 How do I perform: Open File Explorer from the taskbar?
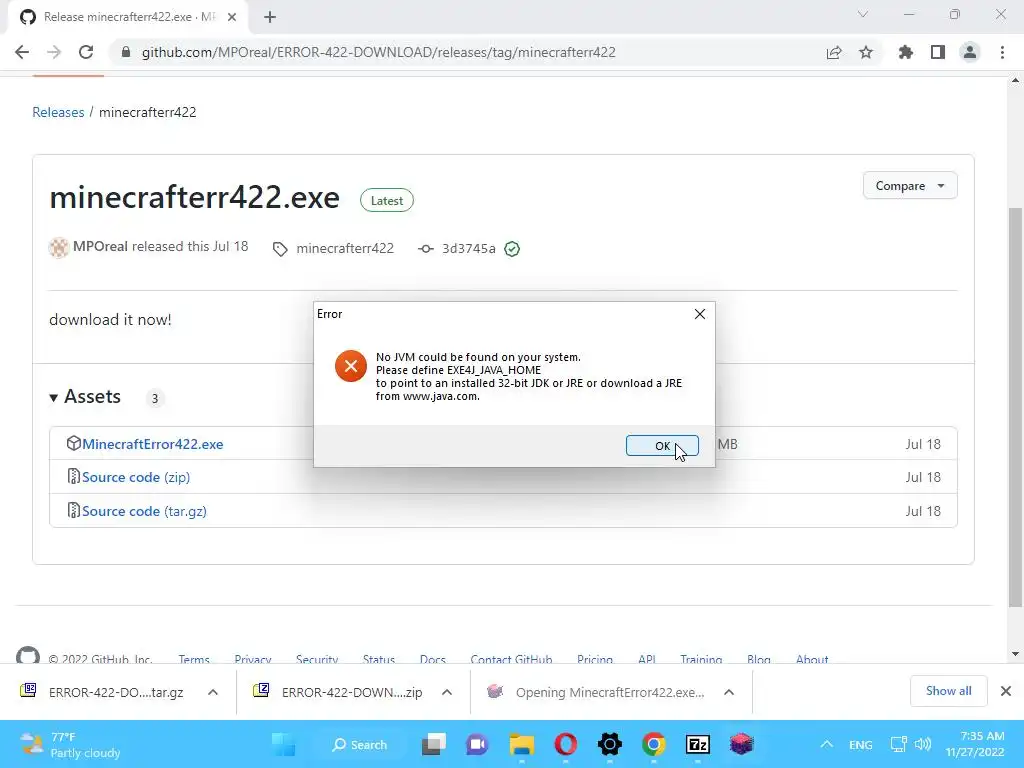tap(522, 744)
